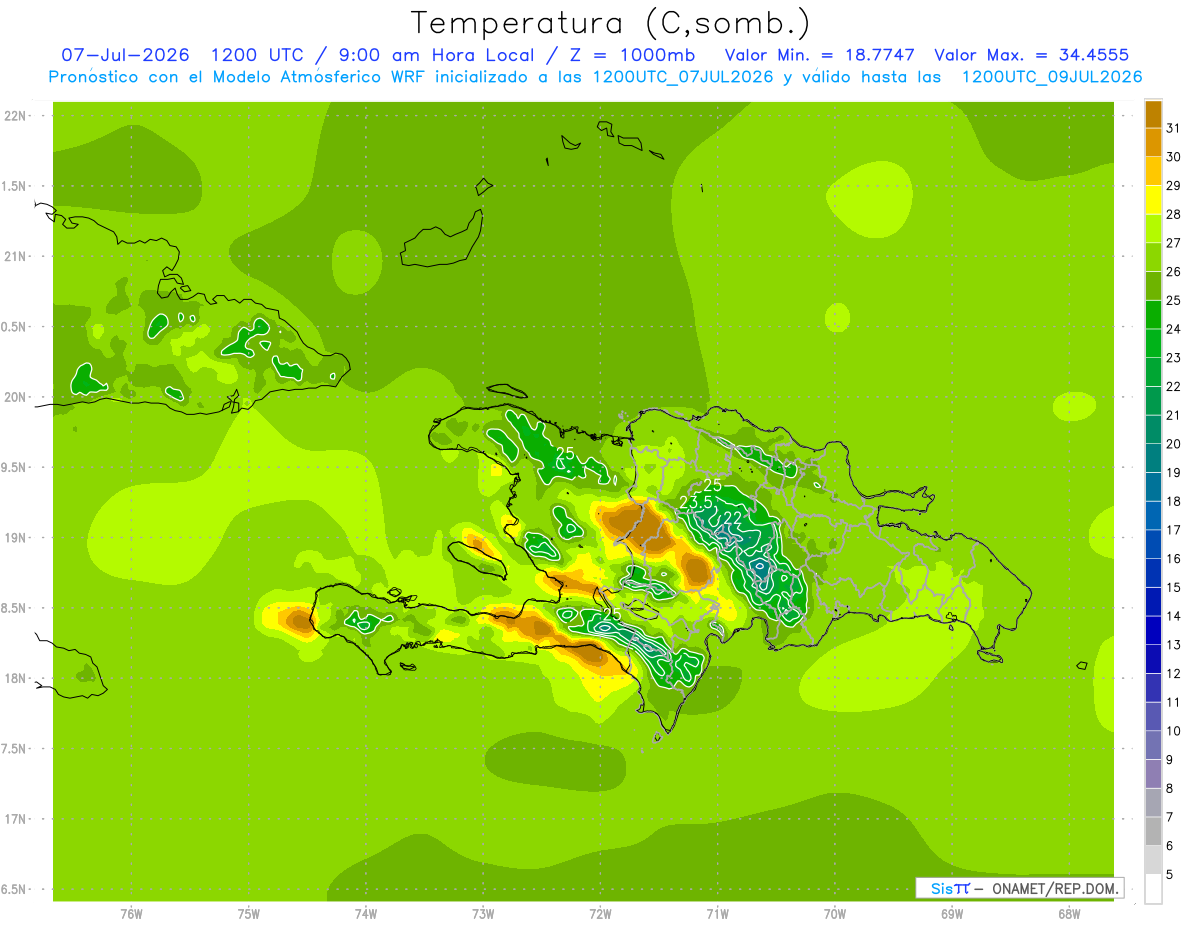The image size is (1200, 927).
Task: Click the '17N' latitude axis label
Action: pos(16,820)
